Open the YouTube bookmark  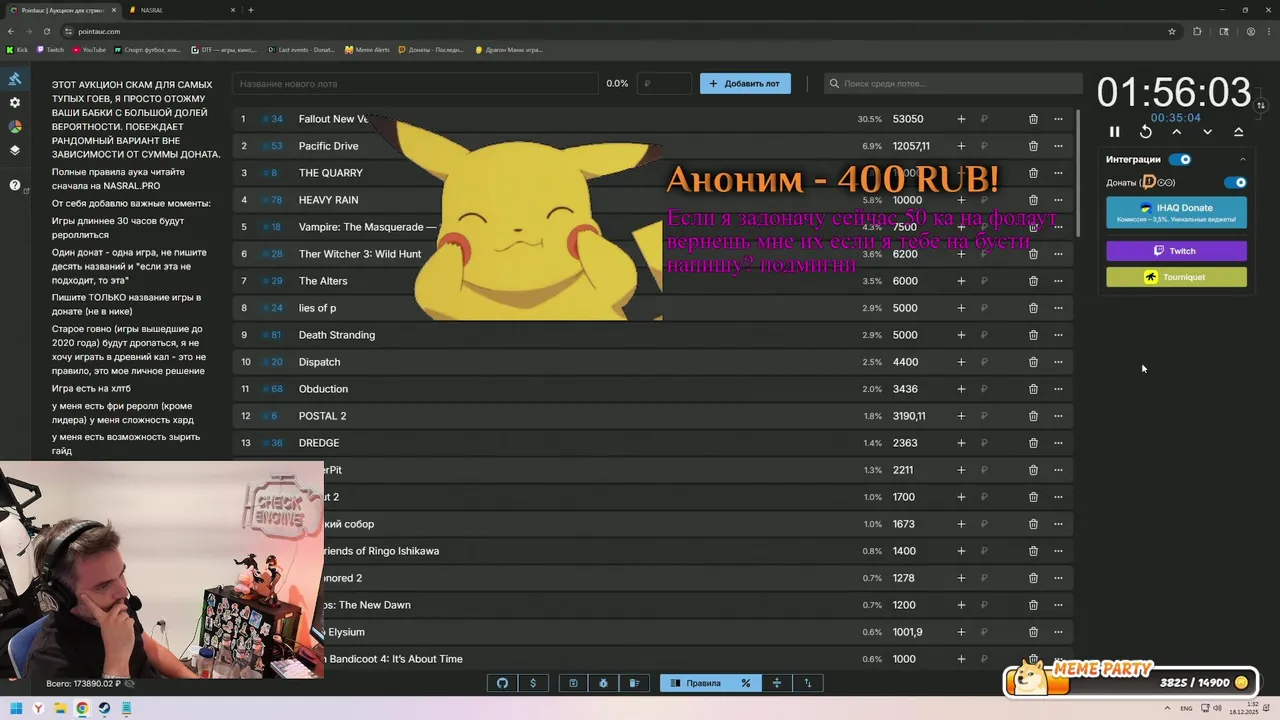coord(89,49)
